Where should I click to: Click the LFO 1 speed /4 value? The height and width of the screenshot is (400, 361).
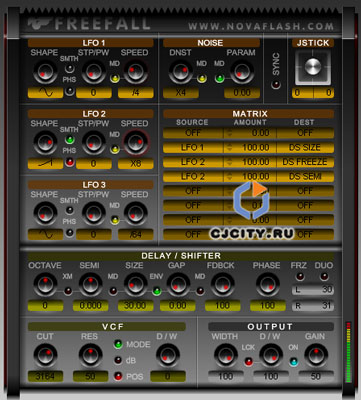(136, 92)
